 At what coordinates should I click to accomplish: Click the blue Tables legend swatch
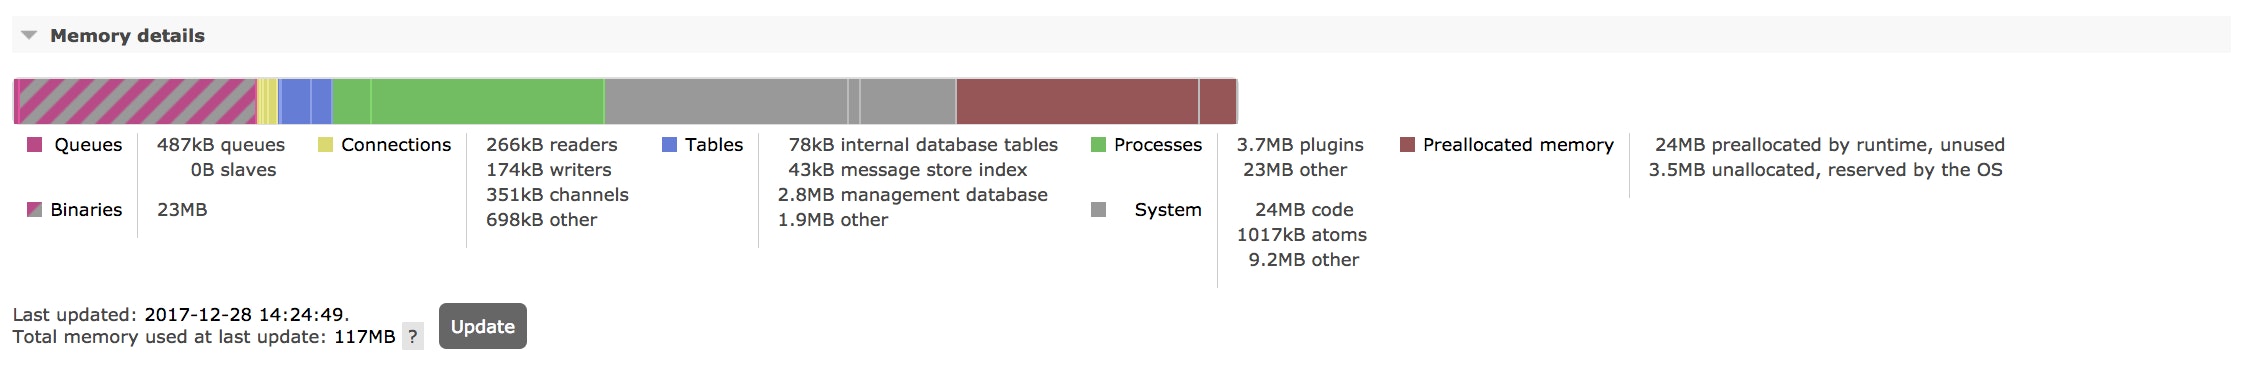pos(669,145)
